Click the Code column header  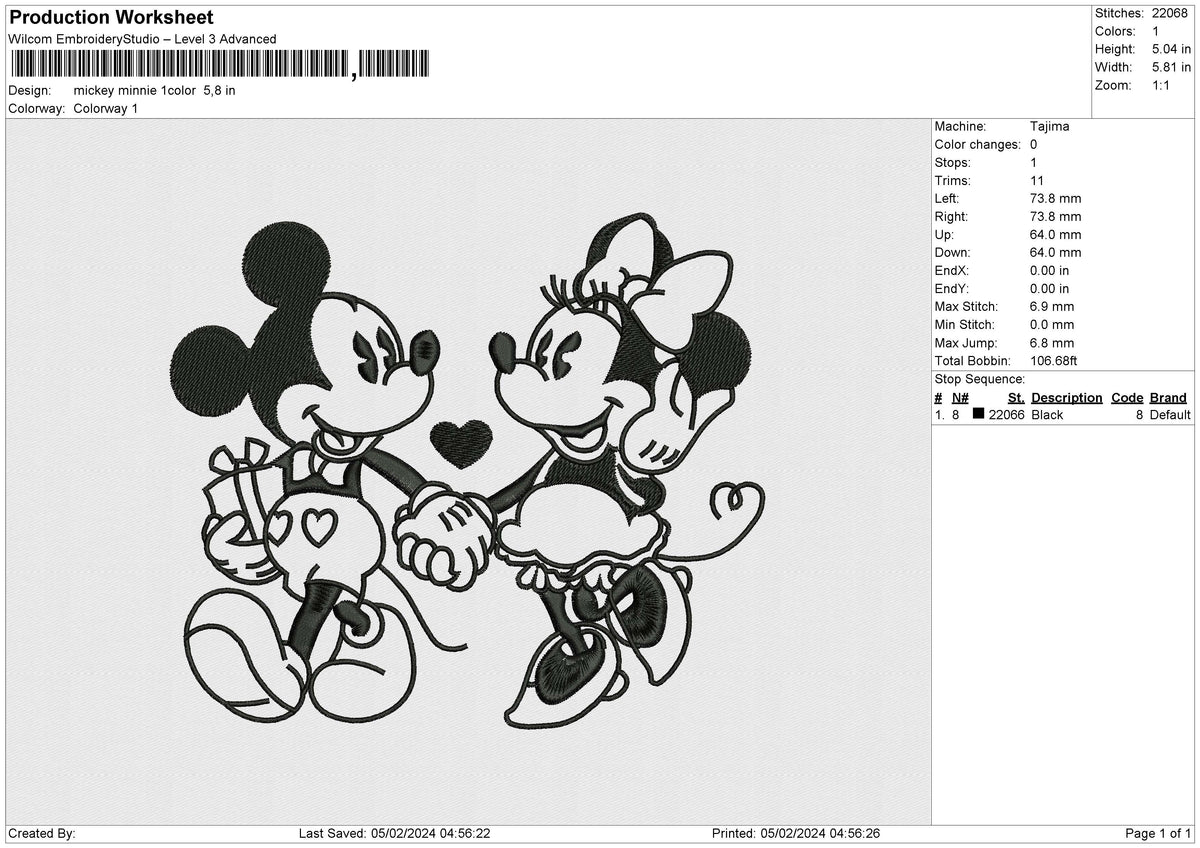click(1127, 397)
